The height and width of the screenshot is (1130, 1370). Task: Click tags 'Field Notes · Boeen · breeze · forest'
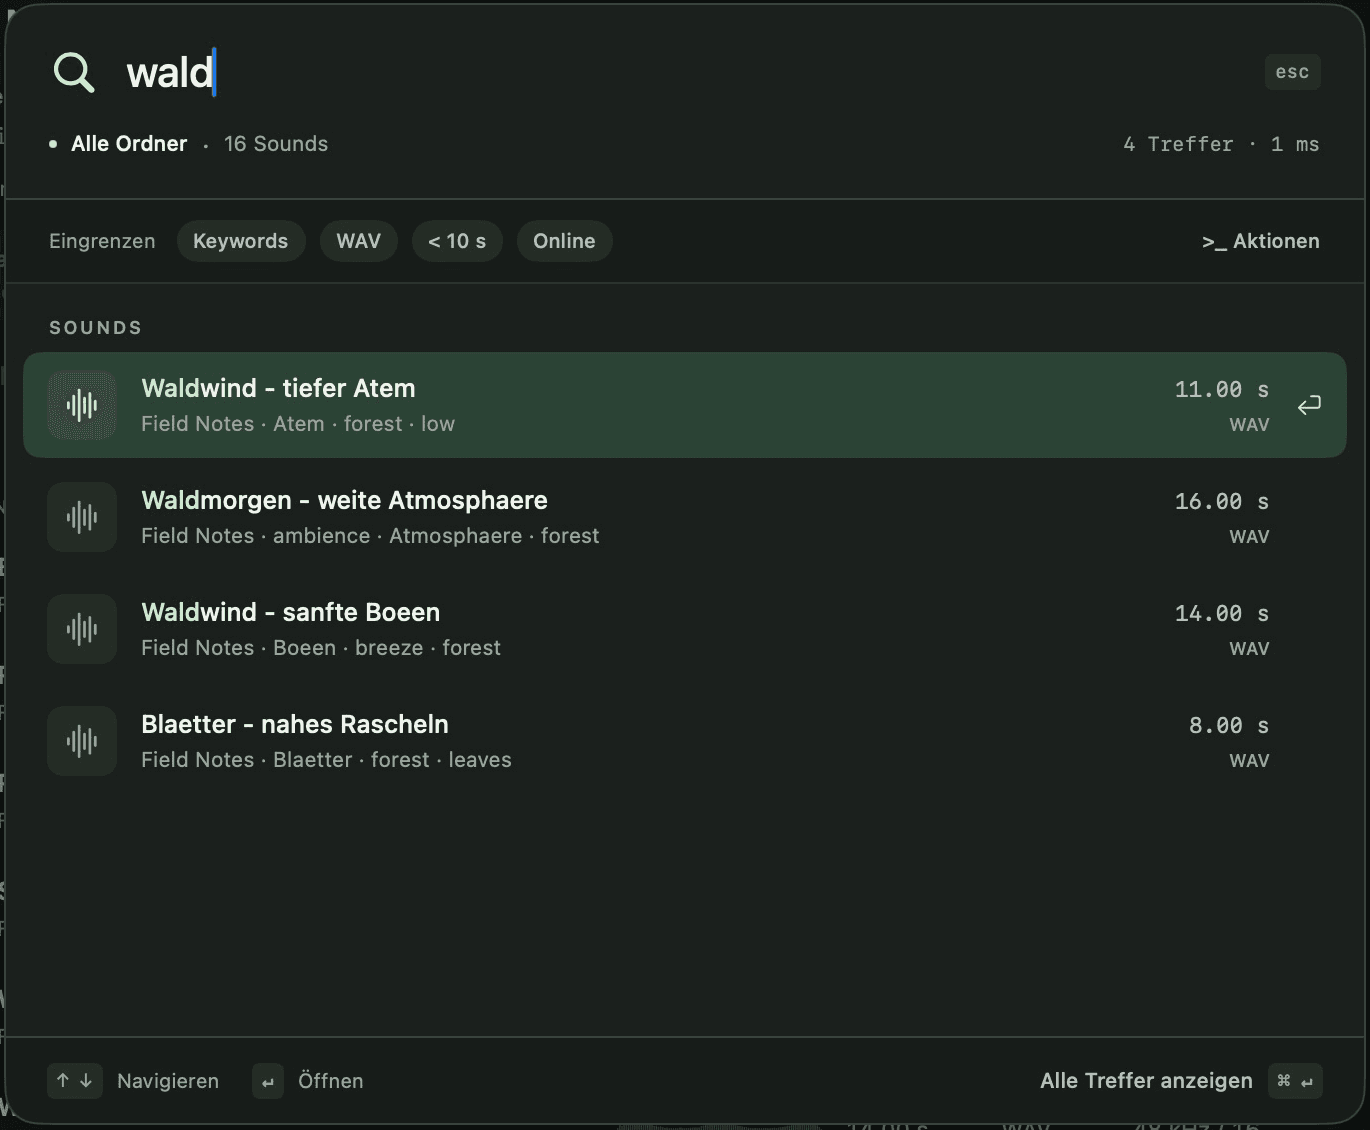(x=321, y=648)
